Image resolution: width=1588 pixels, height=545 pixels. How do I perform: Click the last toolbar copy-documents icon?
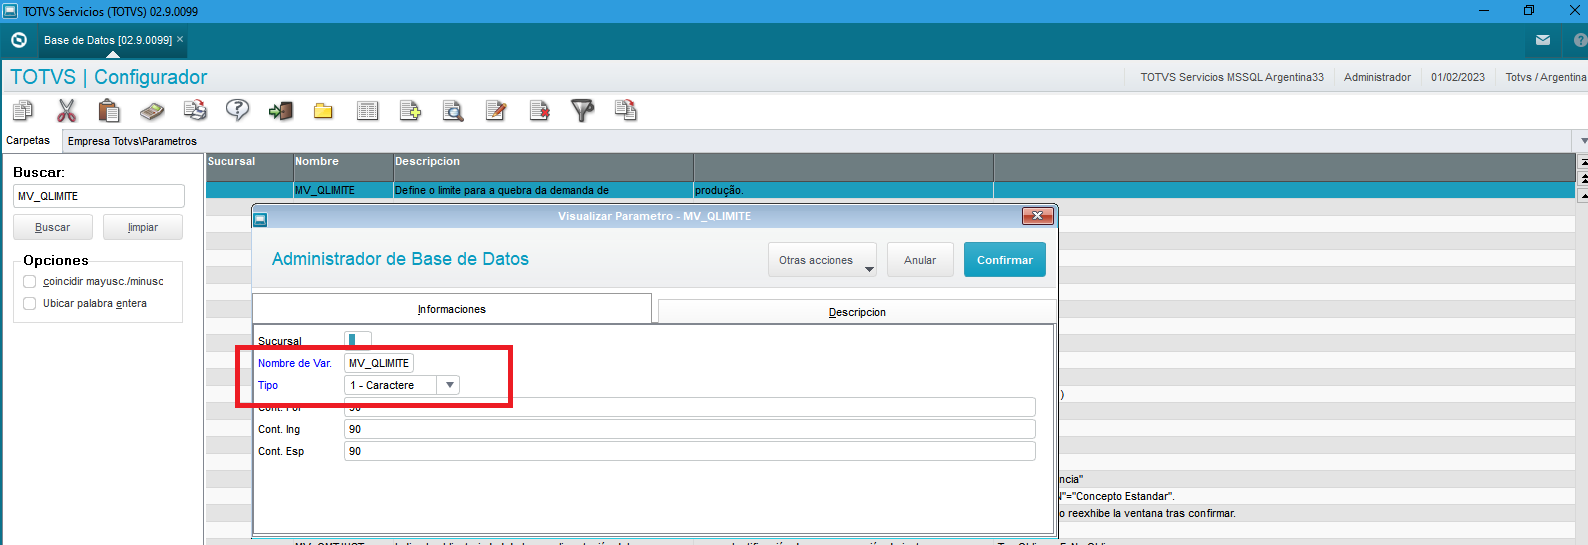pos(626,110)
